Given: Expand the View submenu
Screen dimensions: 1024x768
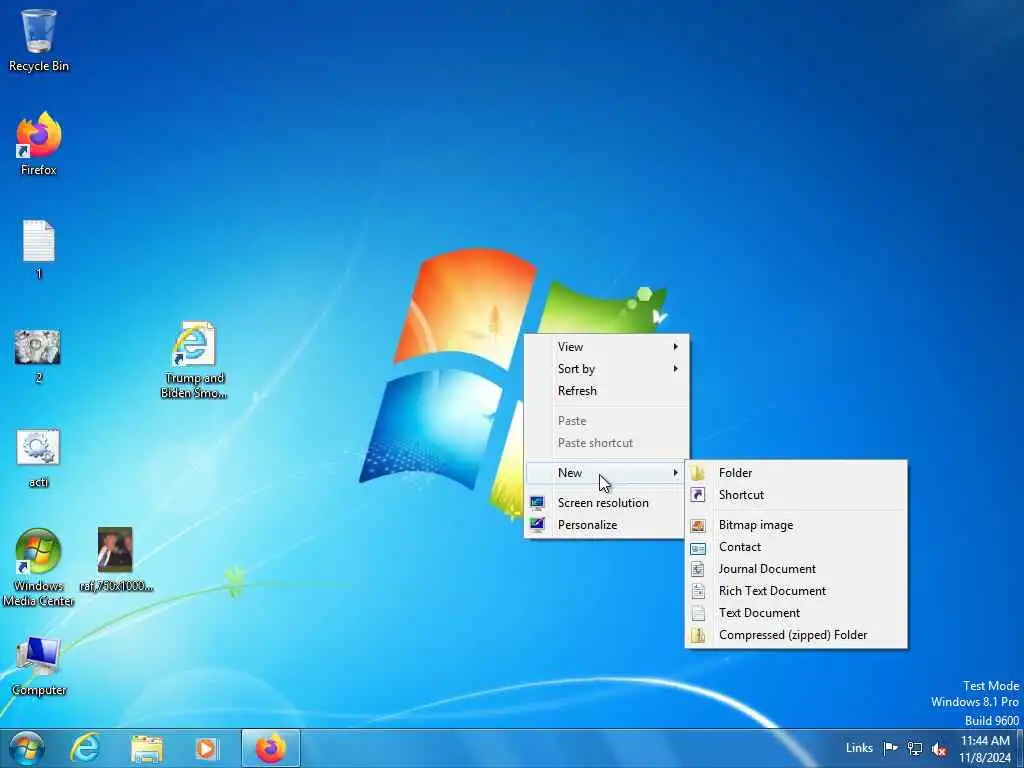Looking at the screenshot, I should coord(607,347).
